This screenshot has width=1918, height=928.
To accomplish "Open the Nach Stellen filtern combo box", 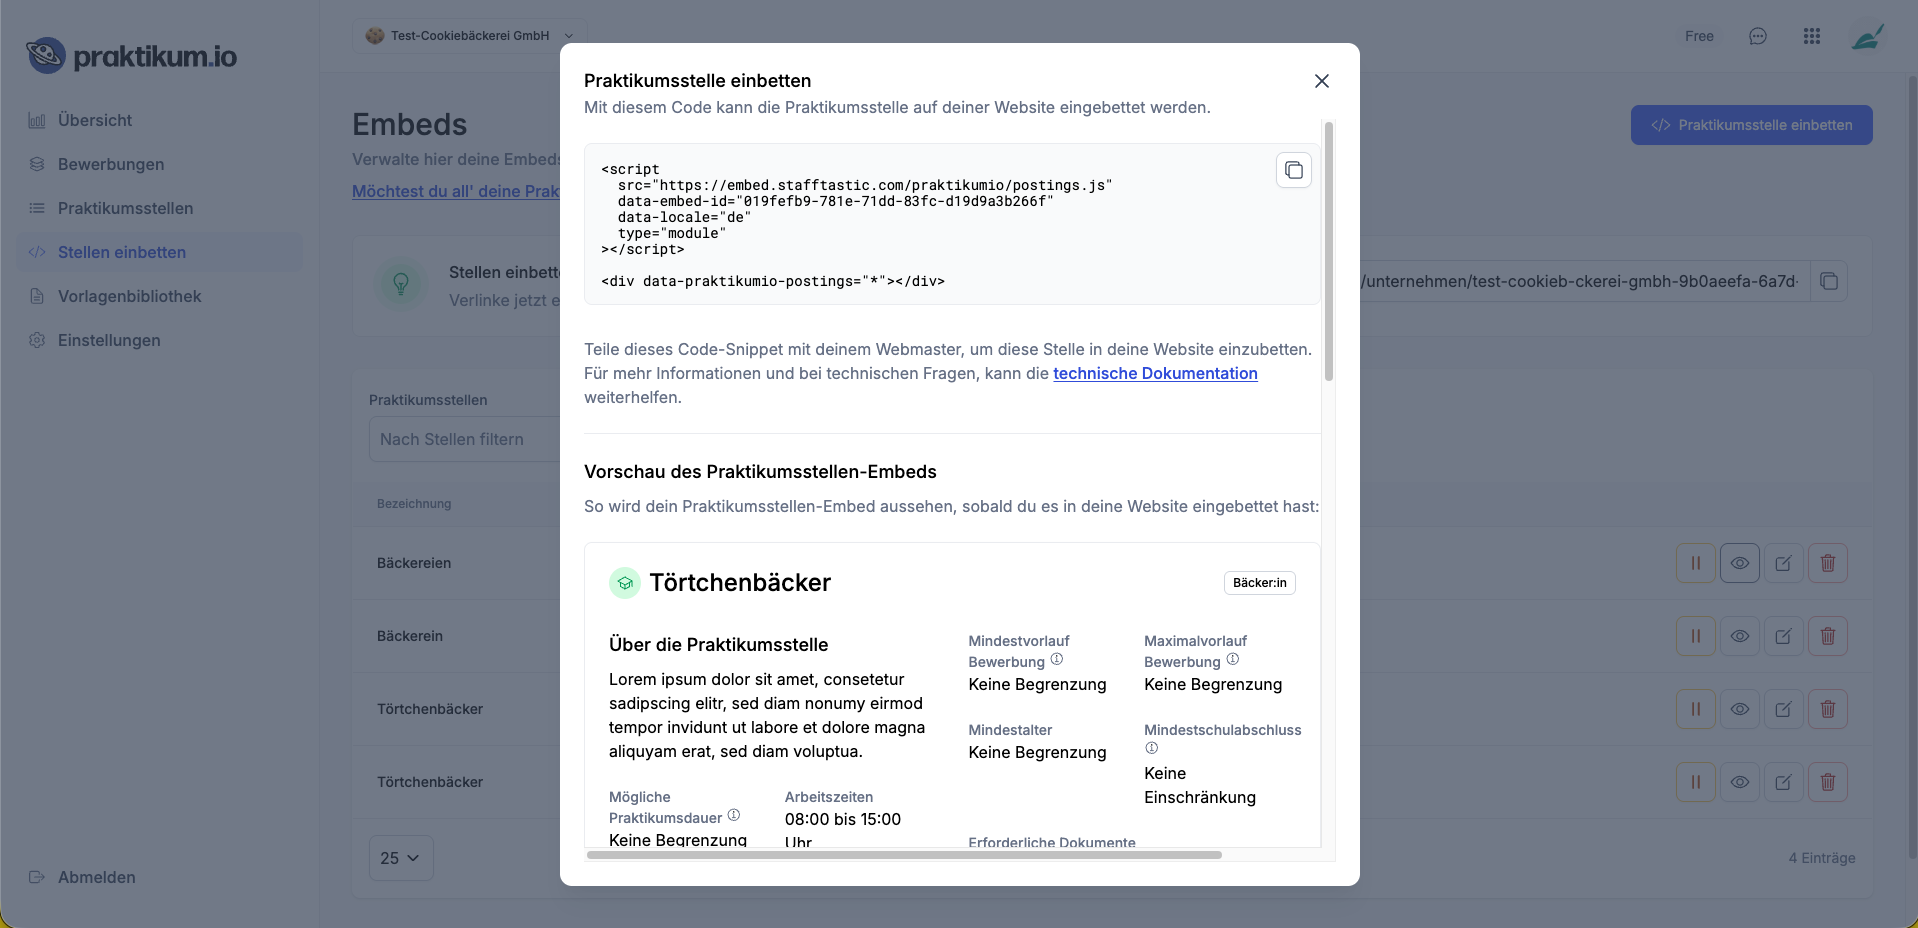I will (x=465, y=439).
